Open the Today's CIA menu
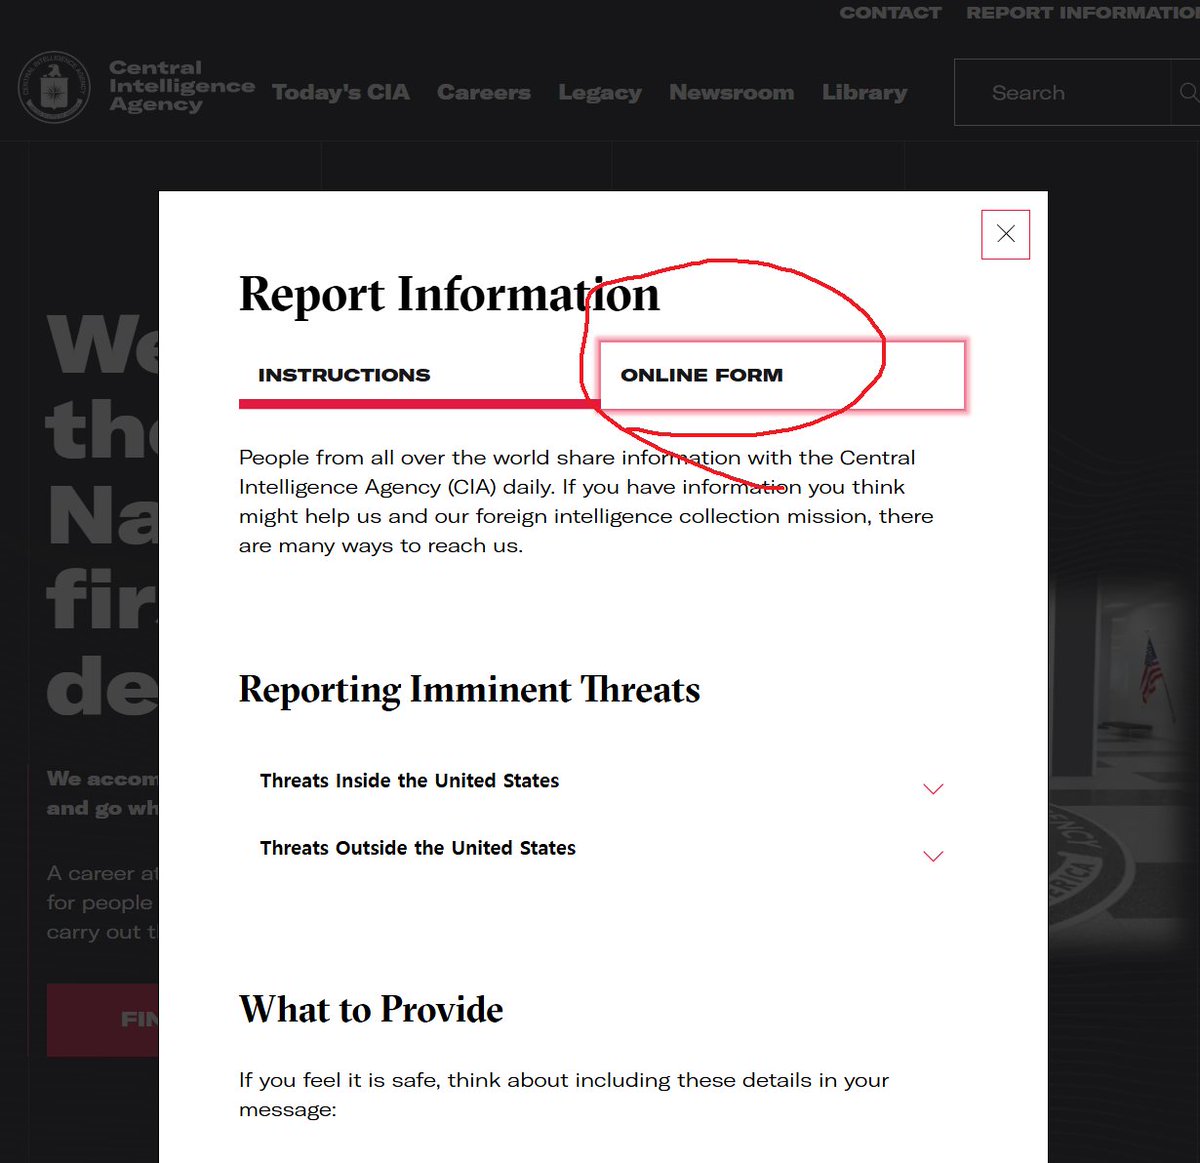 (x=340, y=92)
